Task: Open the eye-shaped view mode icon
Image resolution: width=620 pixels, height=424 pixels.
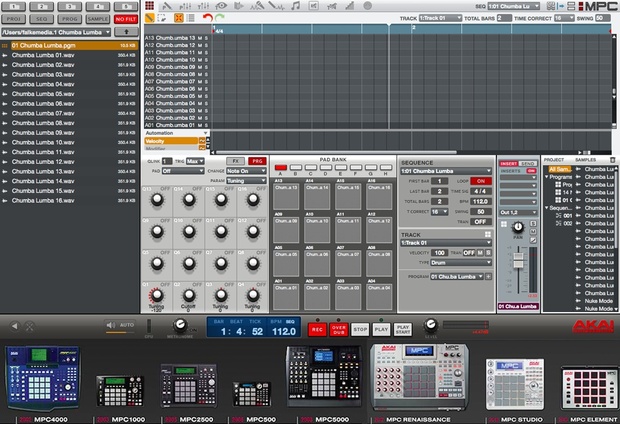Action: coord(221,6)
